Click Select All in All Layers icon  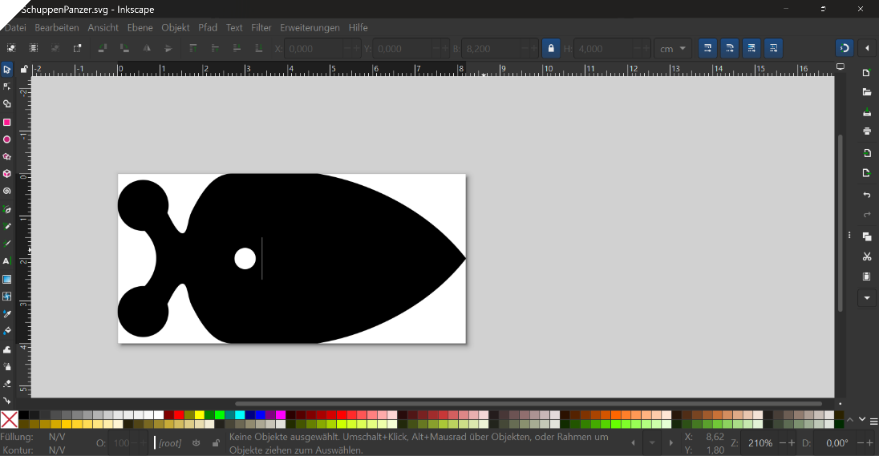33,48
